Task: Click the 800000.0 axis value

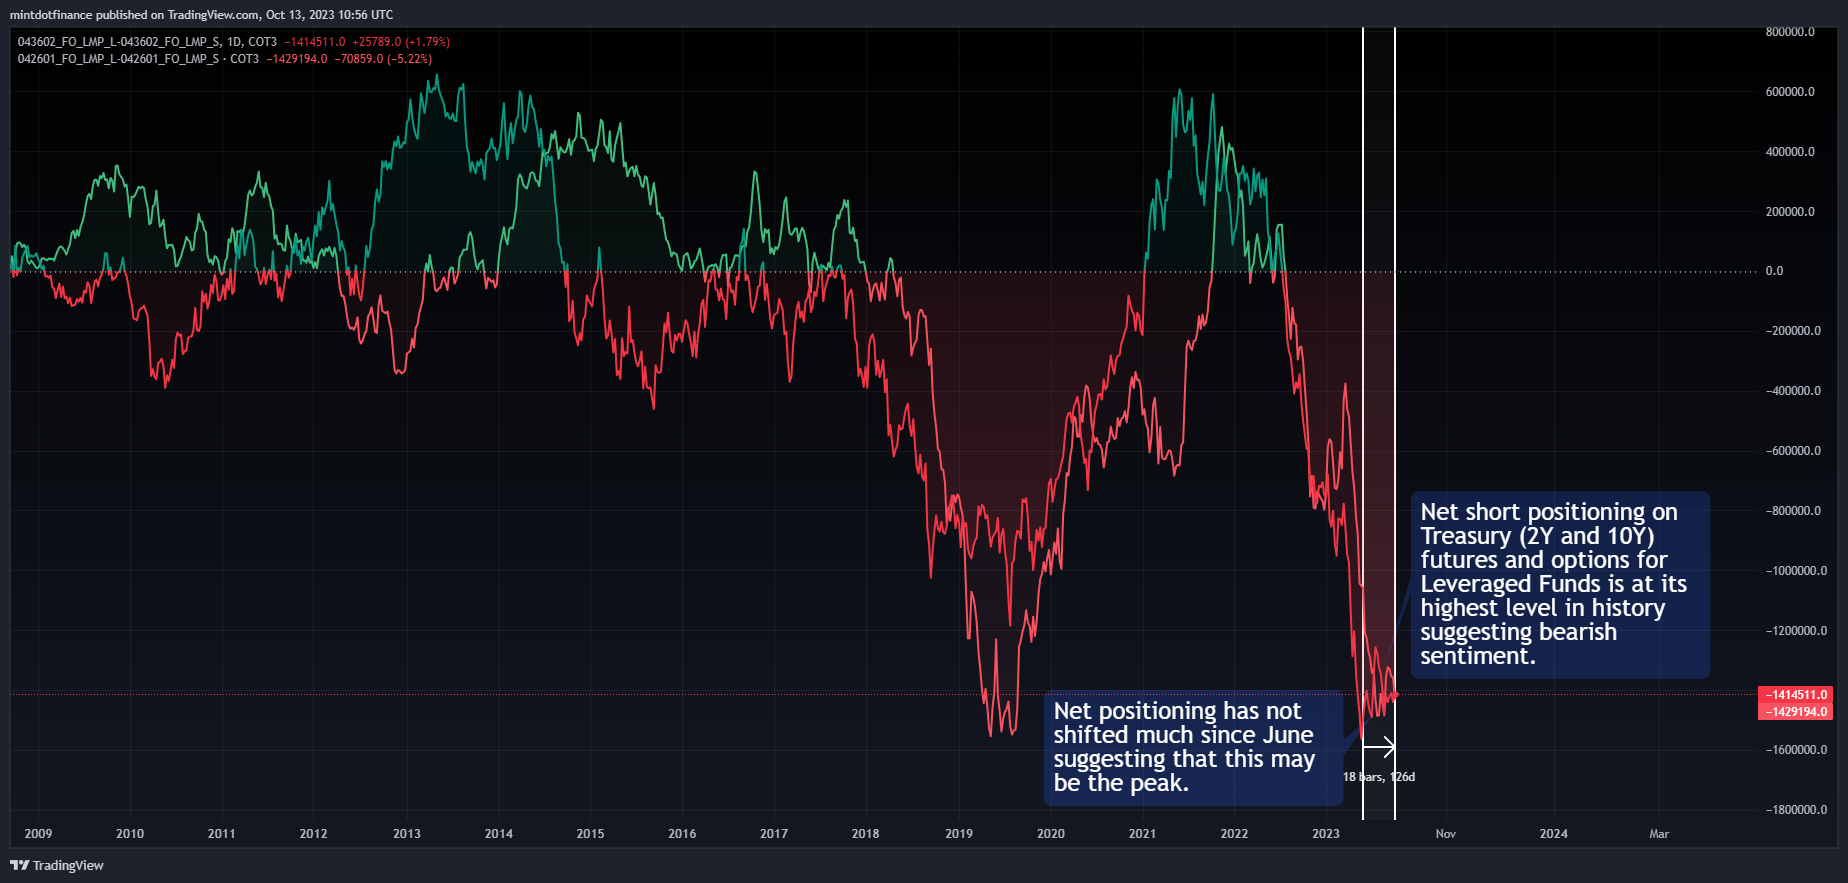Action: click(x=1790, y=32)
